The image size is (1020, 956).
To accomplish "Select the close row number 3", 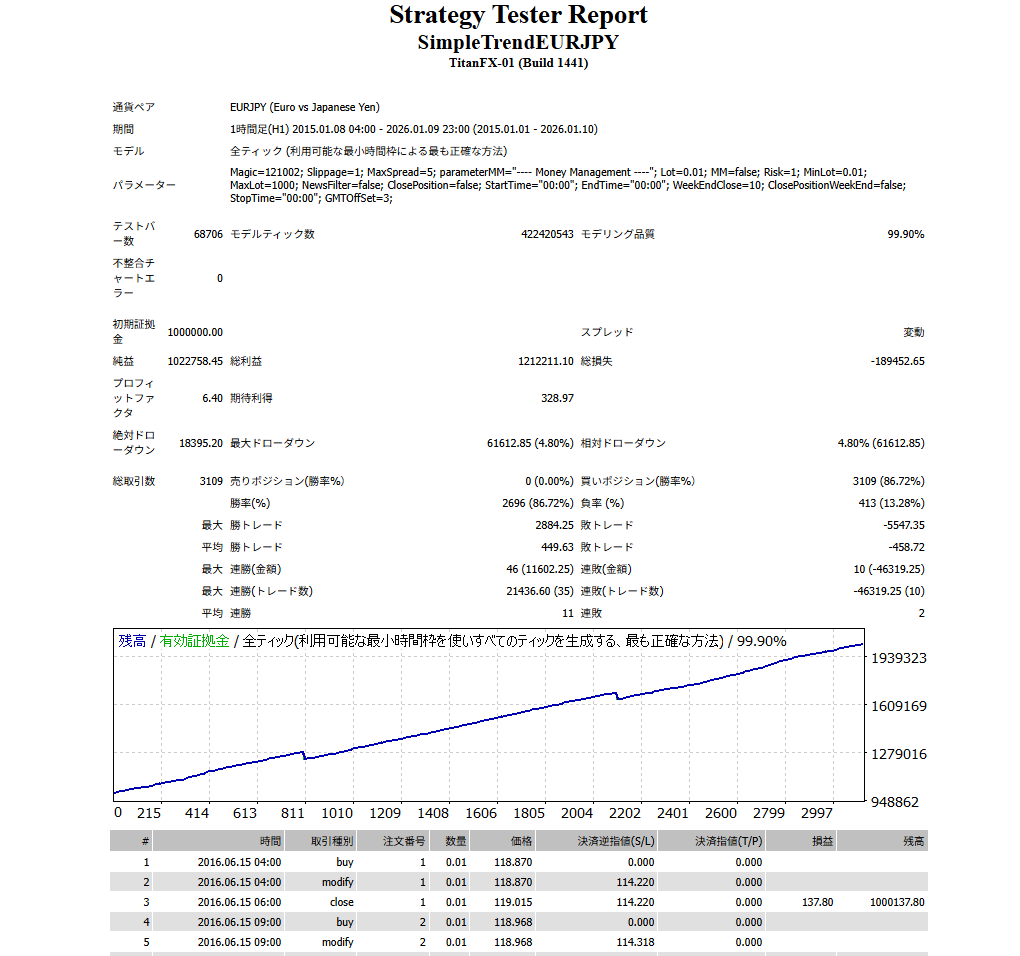I will pos(146,902).
